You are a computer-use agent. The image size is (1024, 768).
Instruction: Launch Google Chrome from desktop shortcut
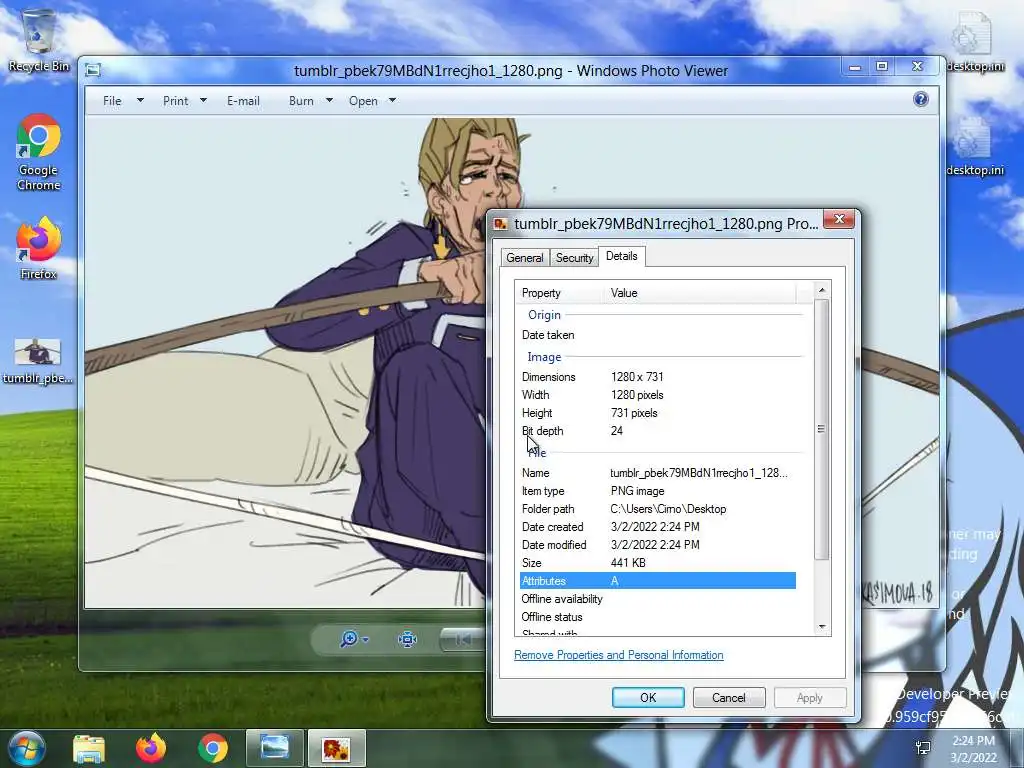pos(39,153)
